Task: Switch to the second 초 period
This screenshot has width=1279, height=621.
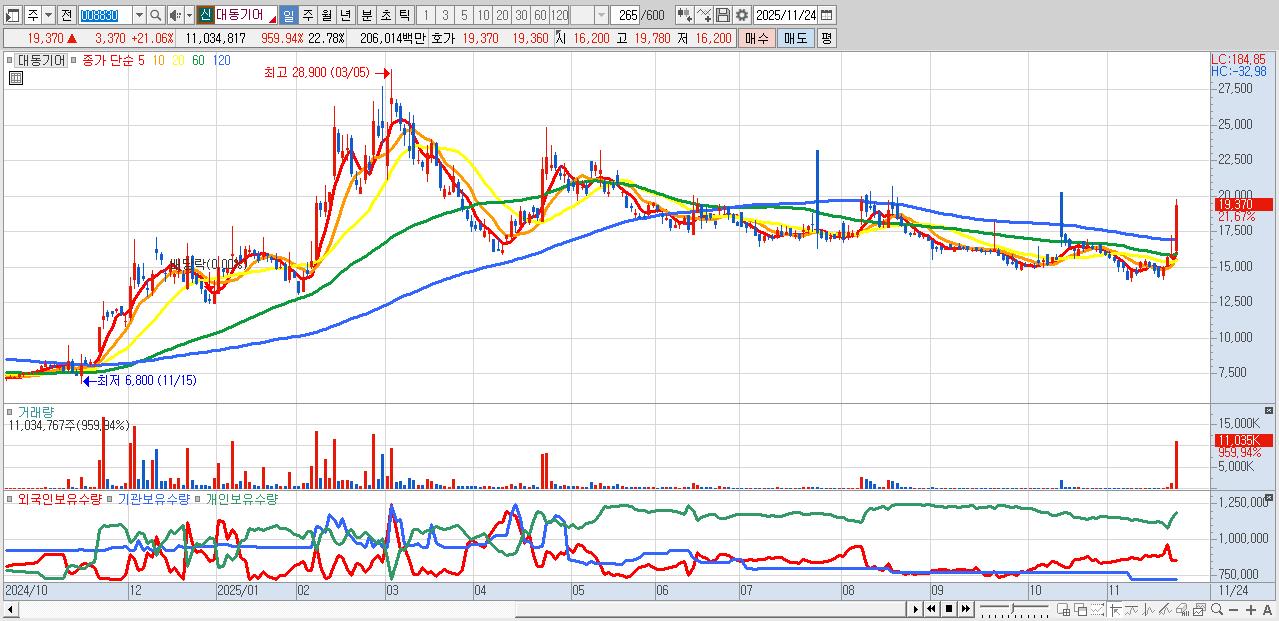Action: 385,16
